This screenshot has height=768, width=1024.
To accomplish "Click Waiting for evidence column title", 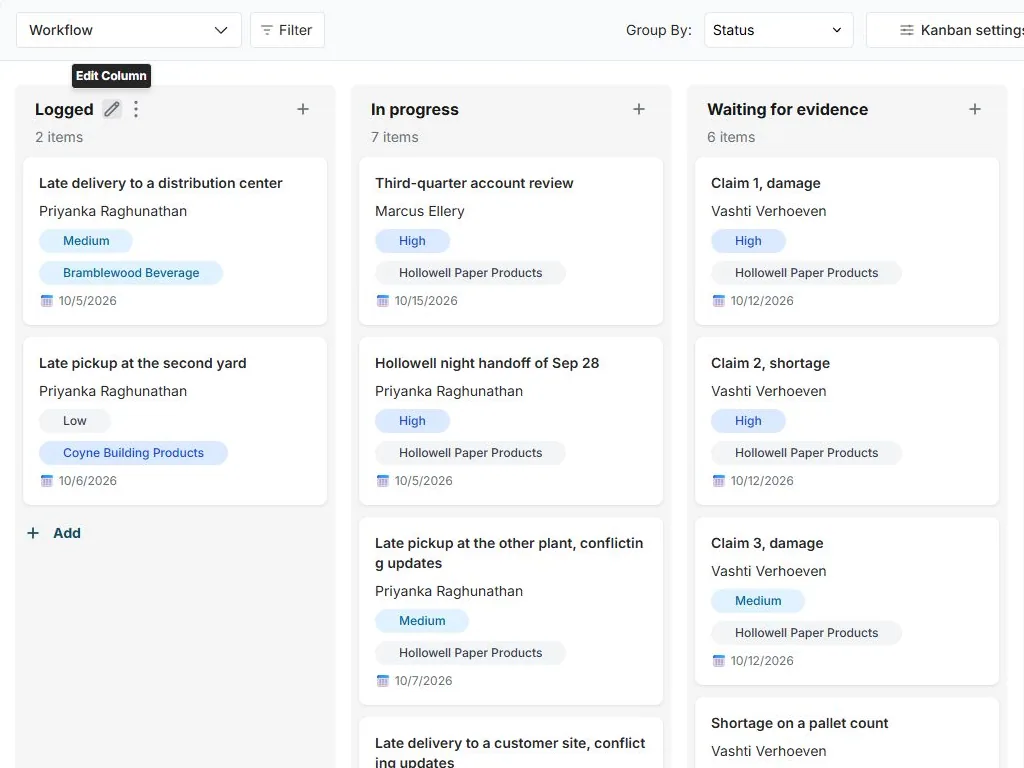I will (788, 109).
